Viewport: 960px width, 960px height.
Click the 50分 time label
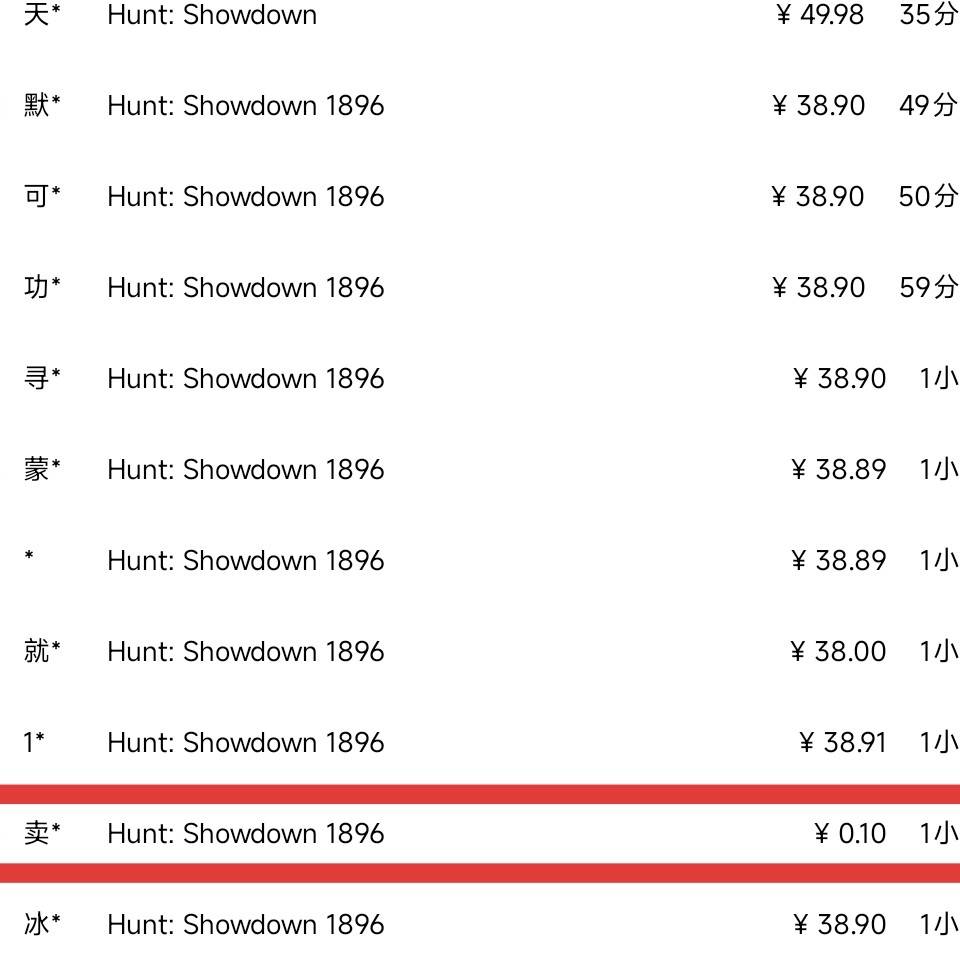(x=927, y=197)
